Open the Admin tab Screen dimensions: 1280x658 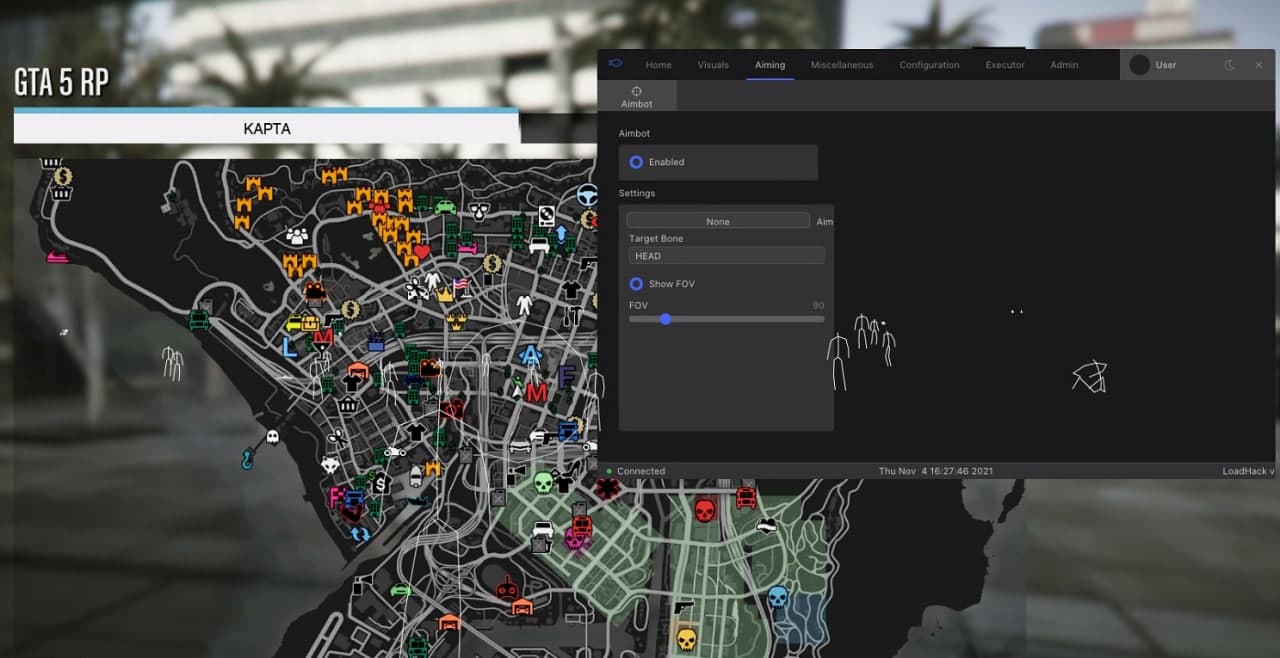click(1064, 65)
